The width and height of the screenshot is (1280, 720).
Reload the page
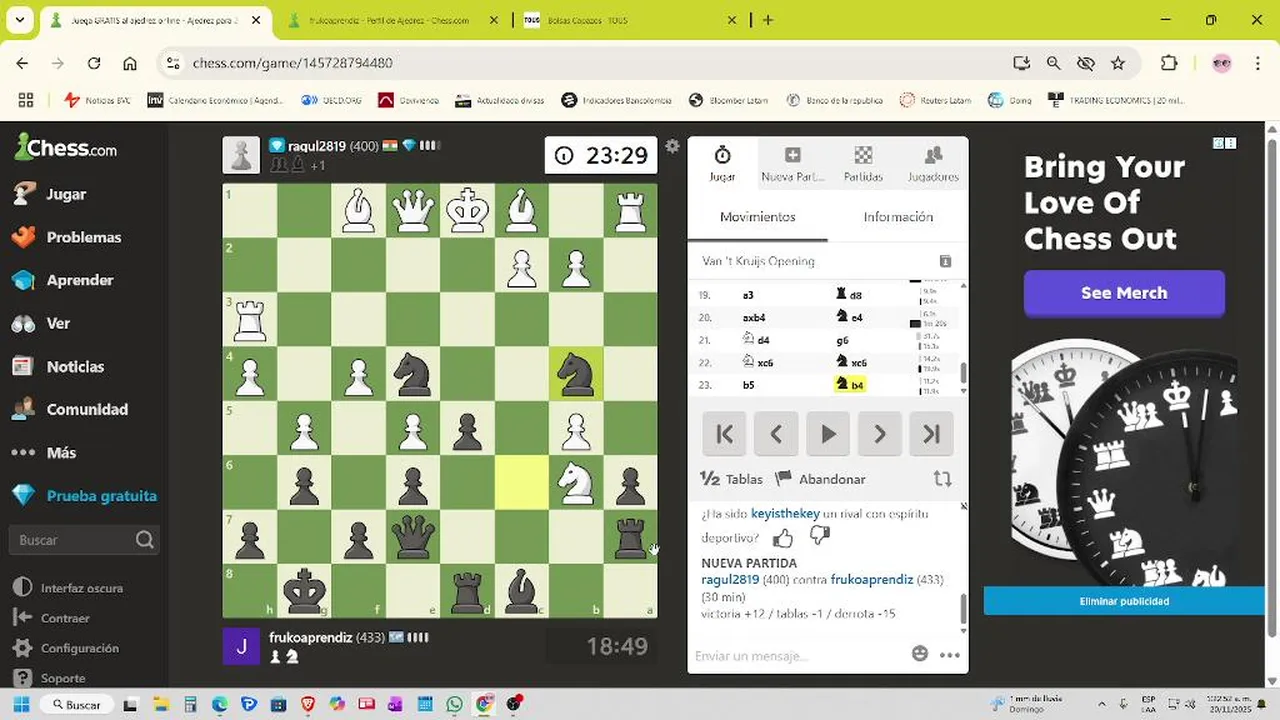pos(94,63)
